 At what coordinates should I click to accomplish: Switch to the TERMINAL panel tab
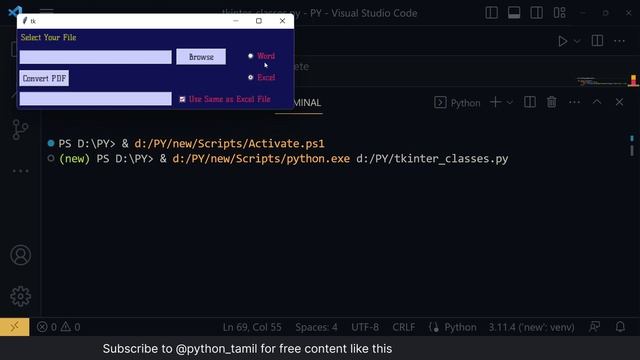pyautogui.click(x=307, y=103)
